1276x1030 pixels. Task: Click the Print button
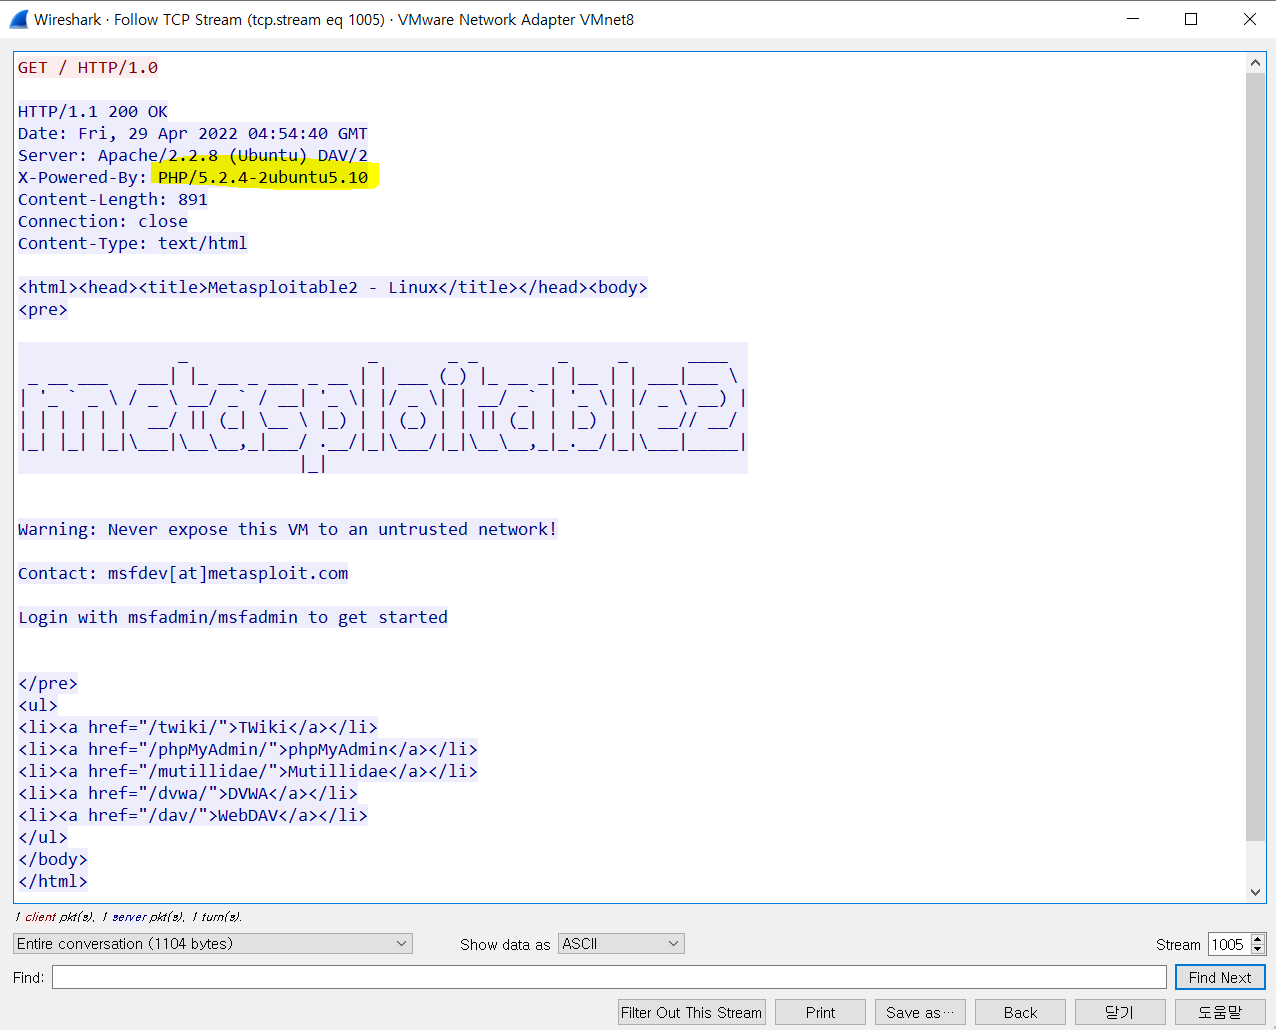pyautogui.click(x=820, y=1012)
